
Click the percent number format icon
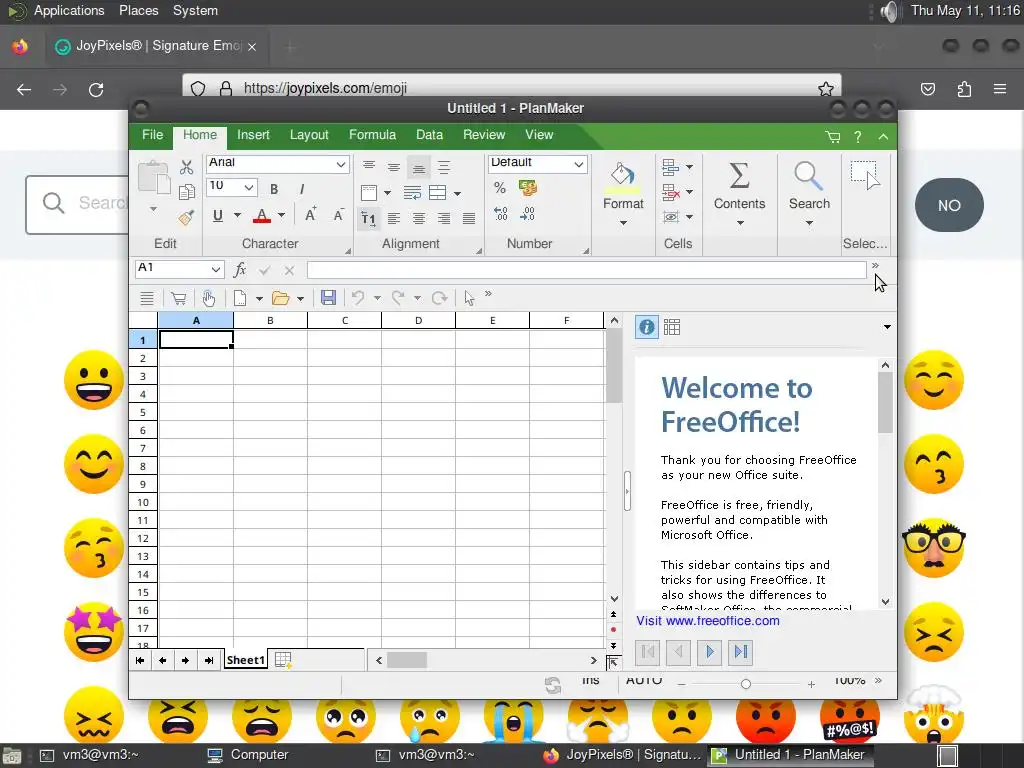[500, 188]
